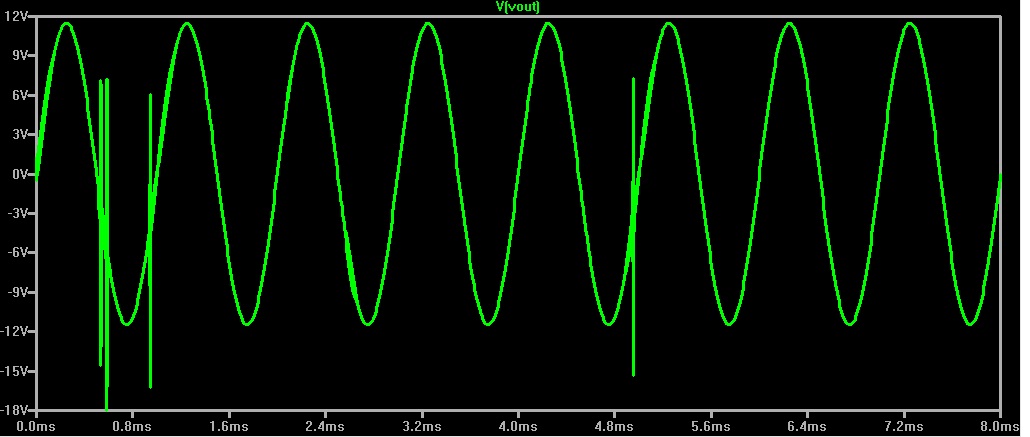Viewport: 1030px width, 437px height.
Task: Click the 3.2ms time axis label
Action: (x=422, y=426)
